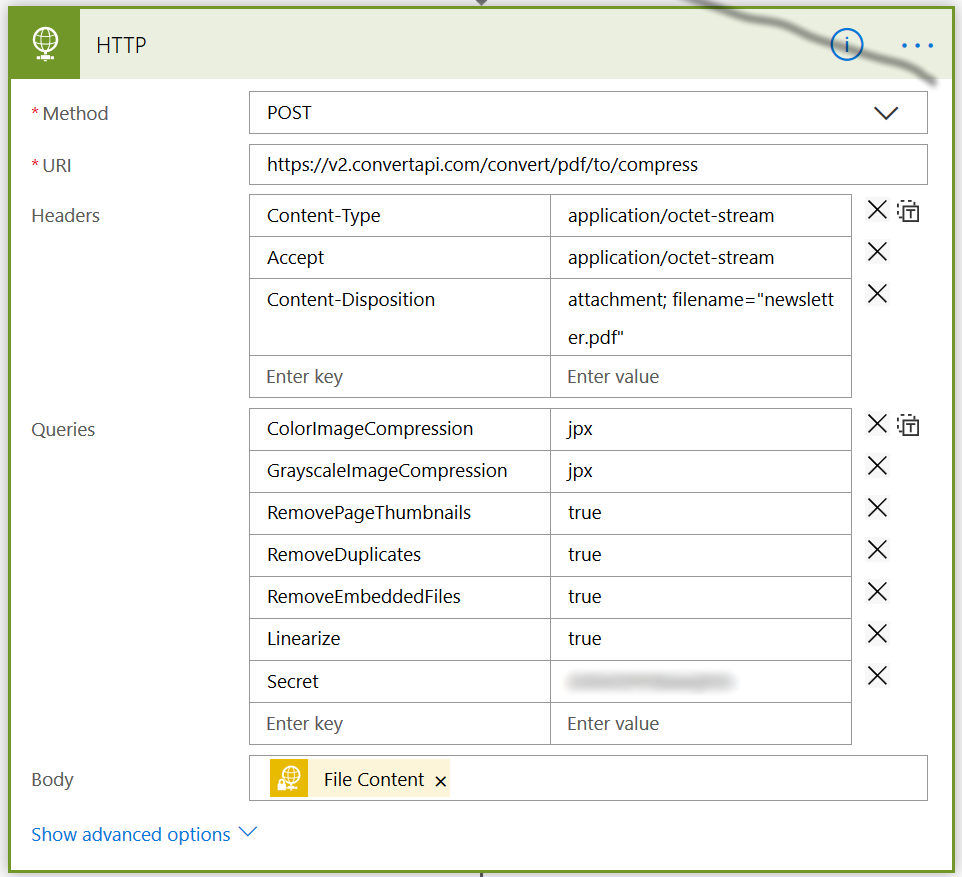962x877 pixels.
Task: Delete the Content-Type header row
Action: pos(877,210)
